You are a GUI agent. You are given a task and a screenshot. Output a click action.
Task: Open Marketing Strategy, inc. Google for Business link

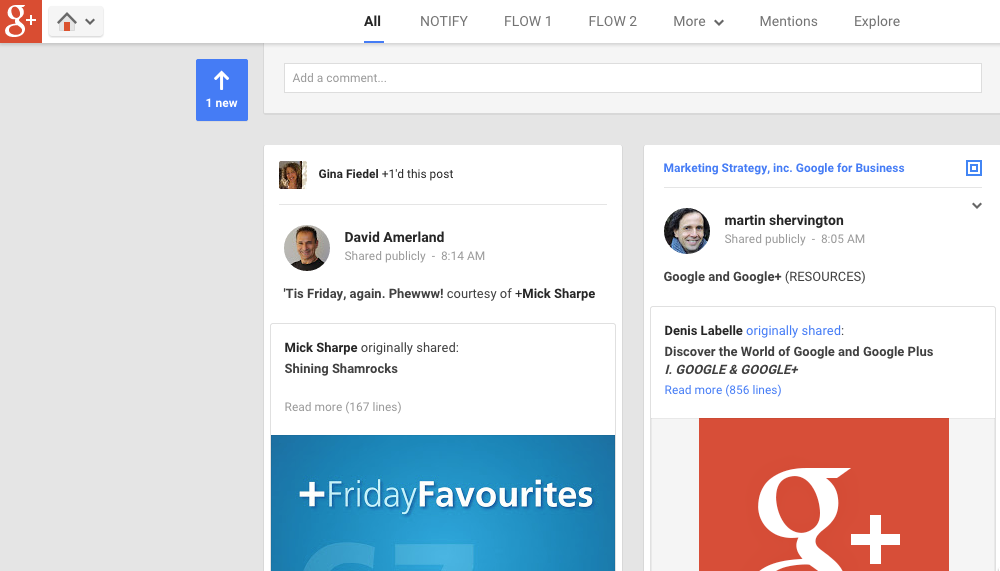[x=784, y=168]
